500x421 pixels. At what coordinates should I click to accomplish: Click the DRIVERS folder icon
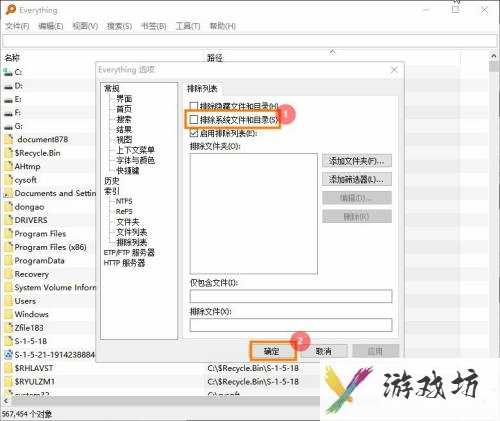(9, 220)
